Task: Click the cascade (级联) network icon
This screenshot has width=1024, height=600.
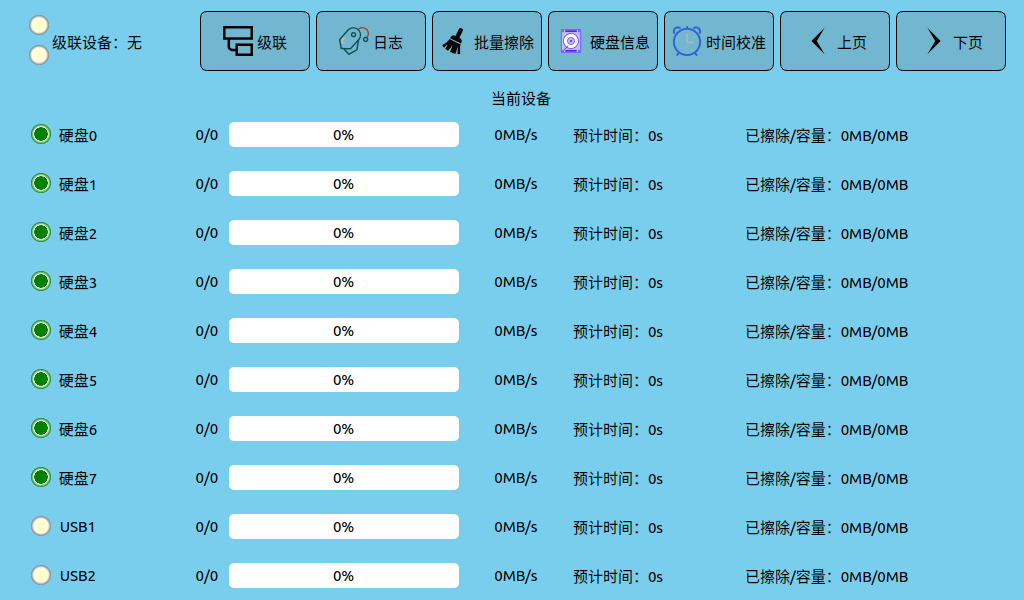Action: pos(237,42)
